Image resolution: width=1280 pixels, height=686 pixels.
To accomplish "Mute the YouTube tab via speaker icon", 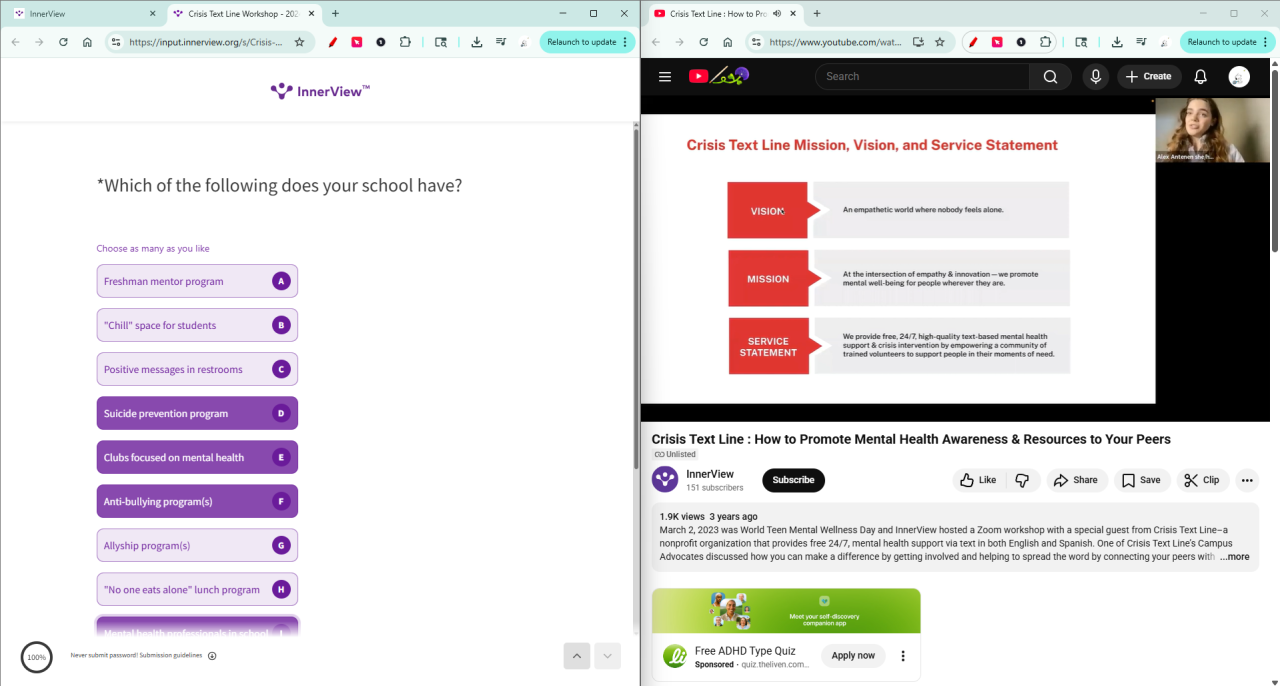I will pyautogui.click(x=777, y=14).
